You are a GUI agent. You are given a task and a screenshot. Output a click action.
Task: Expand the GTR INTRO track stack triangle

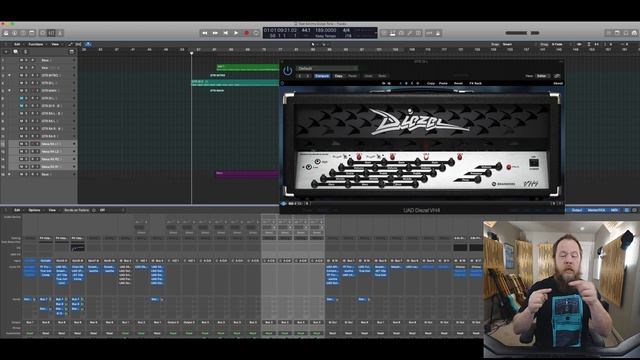(x=9, y=75)
